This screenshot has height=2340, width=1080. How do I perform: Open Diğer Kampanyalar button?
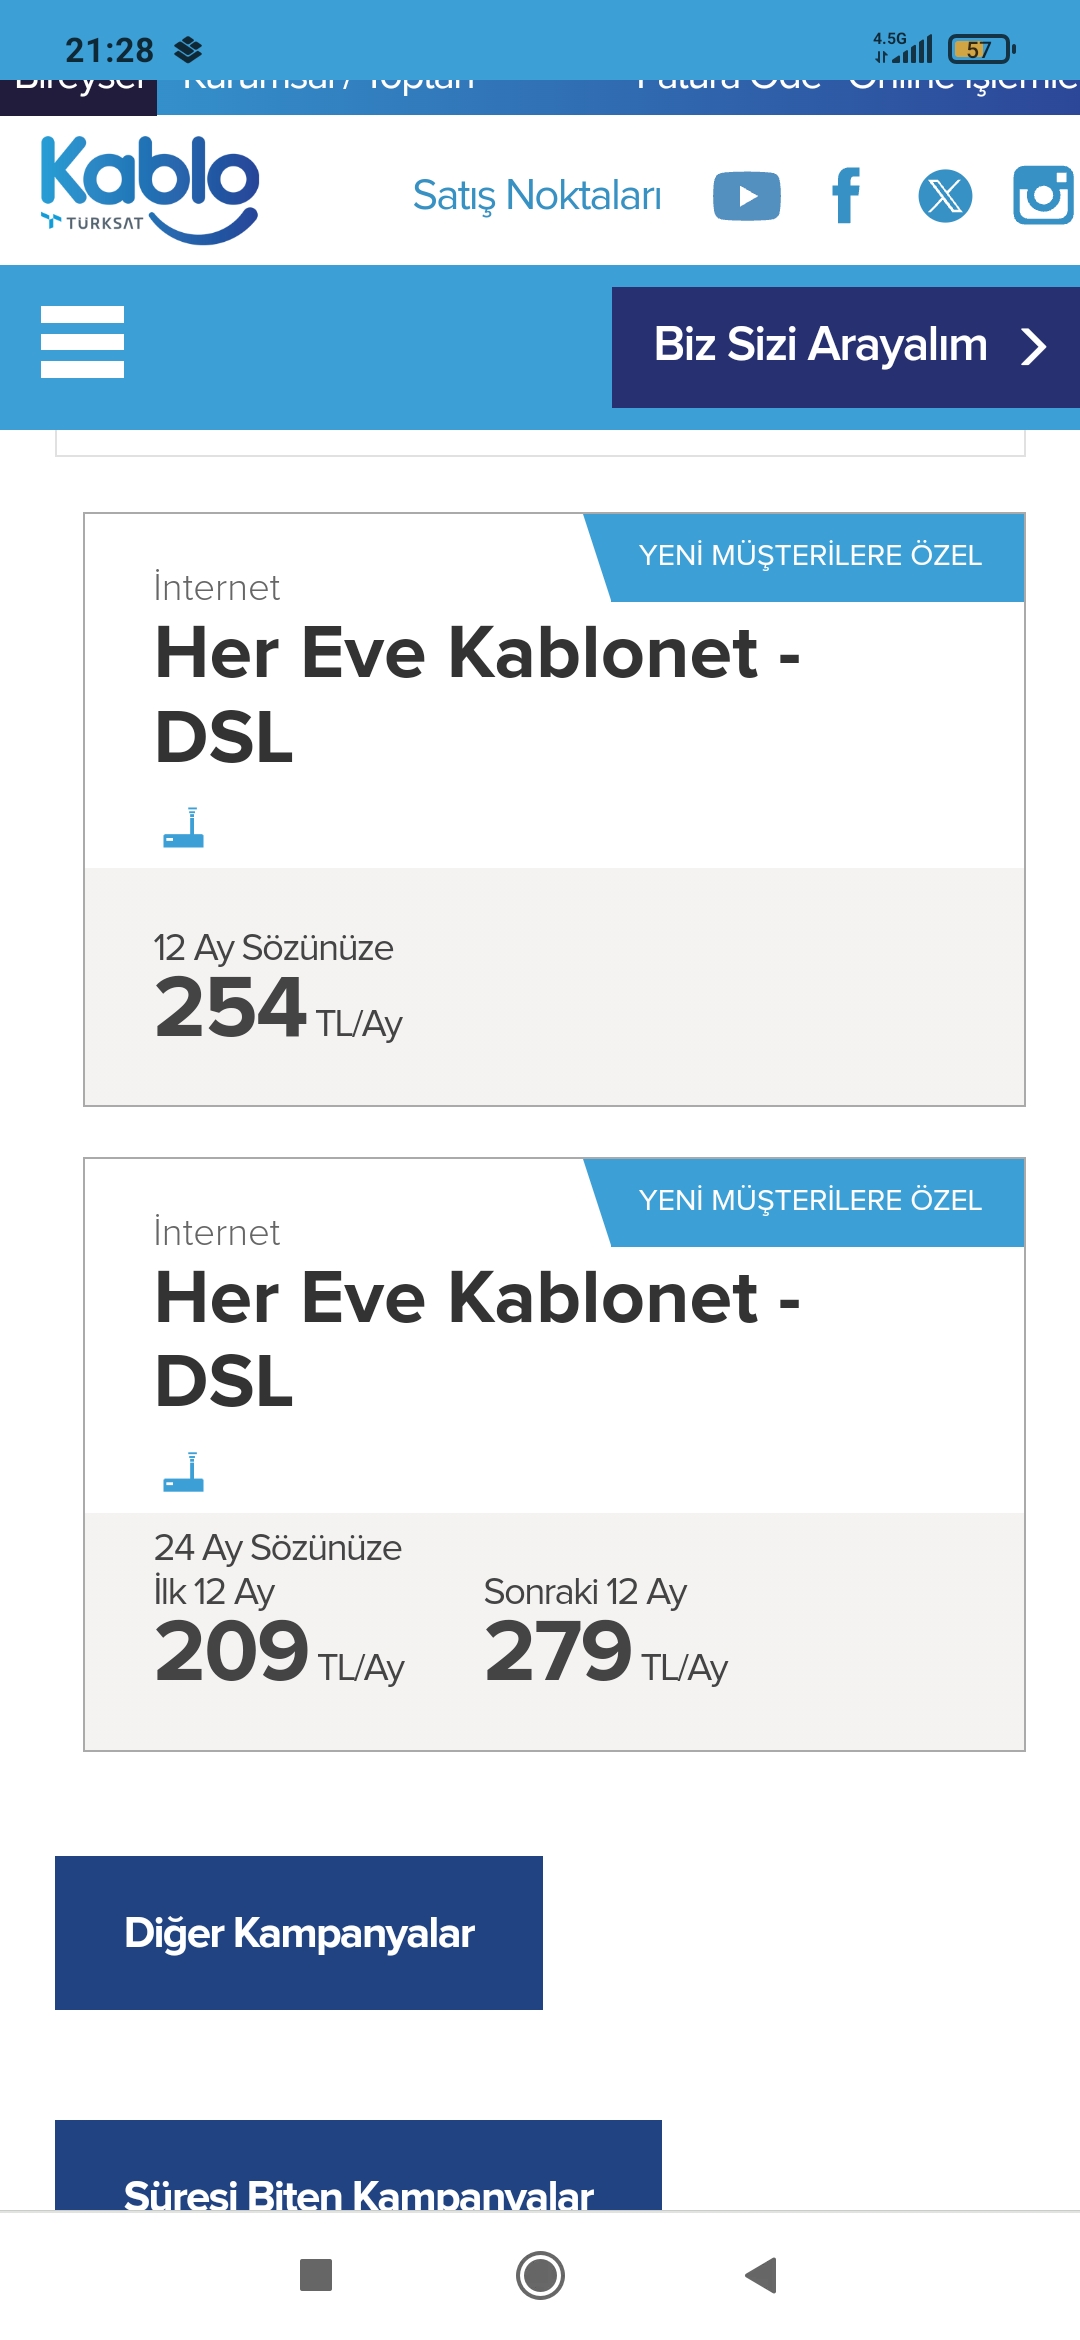(x=299, y=1933)
